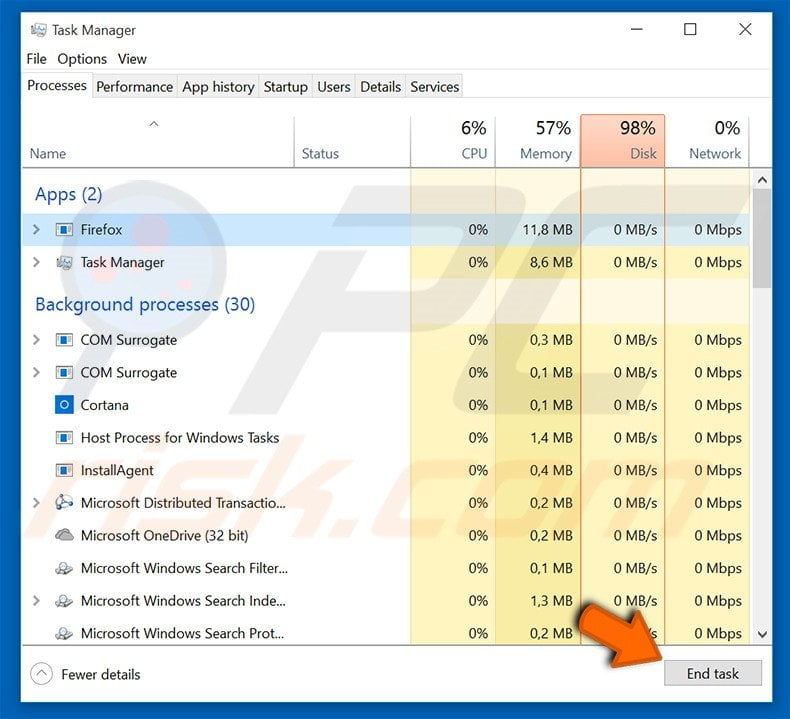790x719 pixels.
Task: Expand the first COM Surrogate with 0,3 MB
Action: [36, 340]
